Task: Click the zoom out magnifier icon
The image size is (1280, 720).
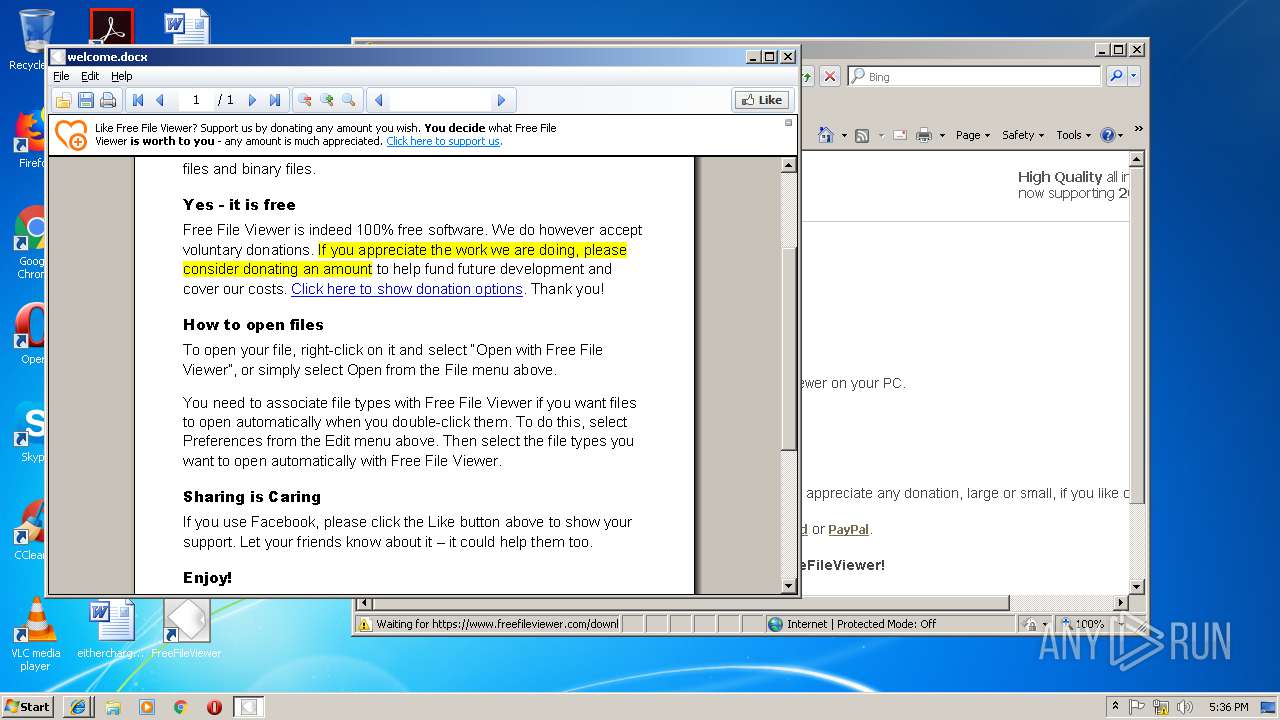Action: (305, 100)
